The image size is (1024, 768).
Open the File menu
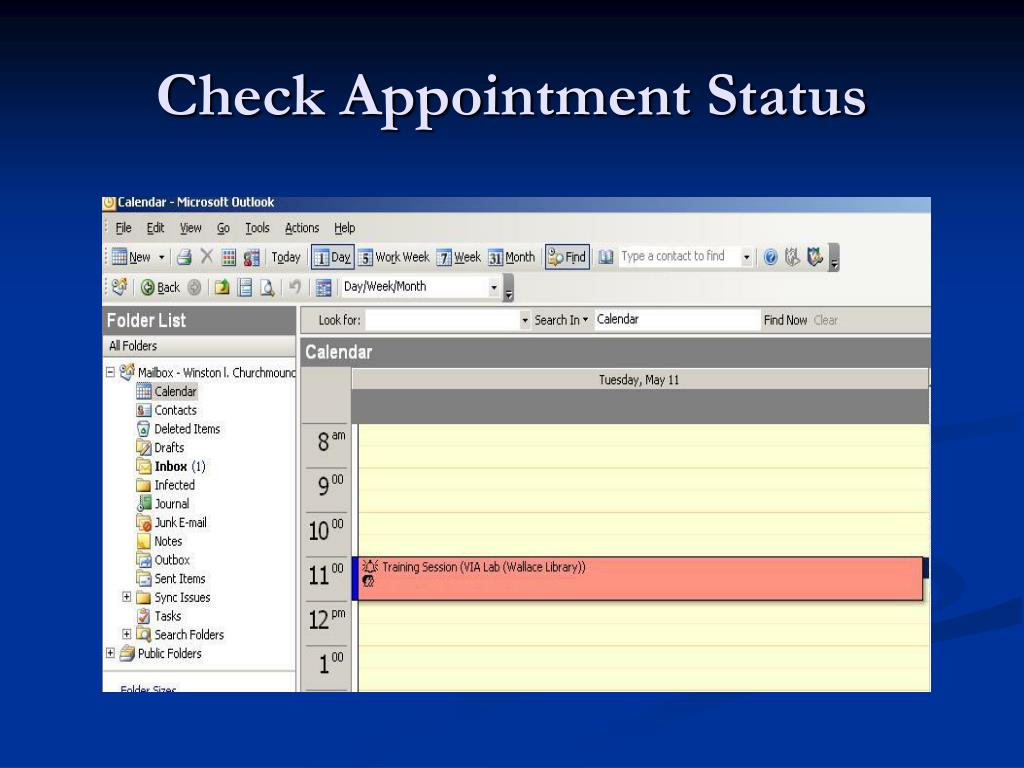(x=123, y=228)
